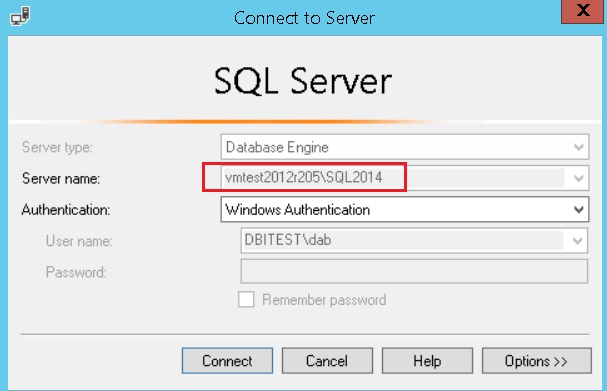Click the Connect button
The image size is (607, 391).
click(x=227, y=360)
